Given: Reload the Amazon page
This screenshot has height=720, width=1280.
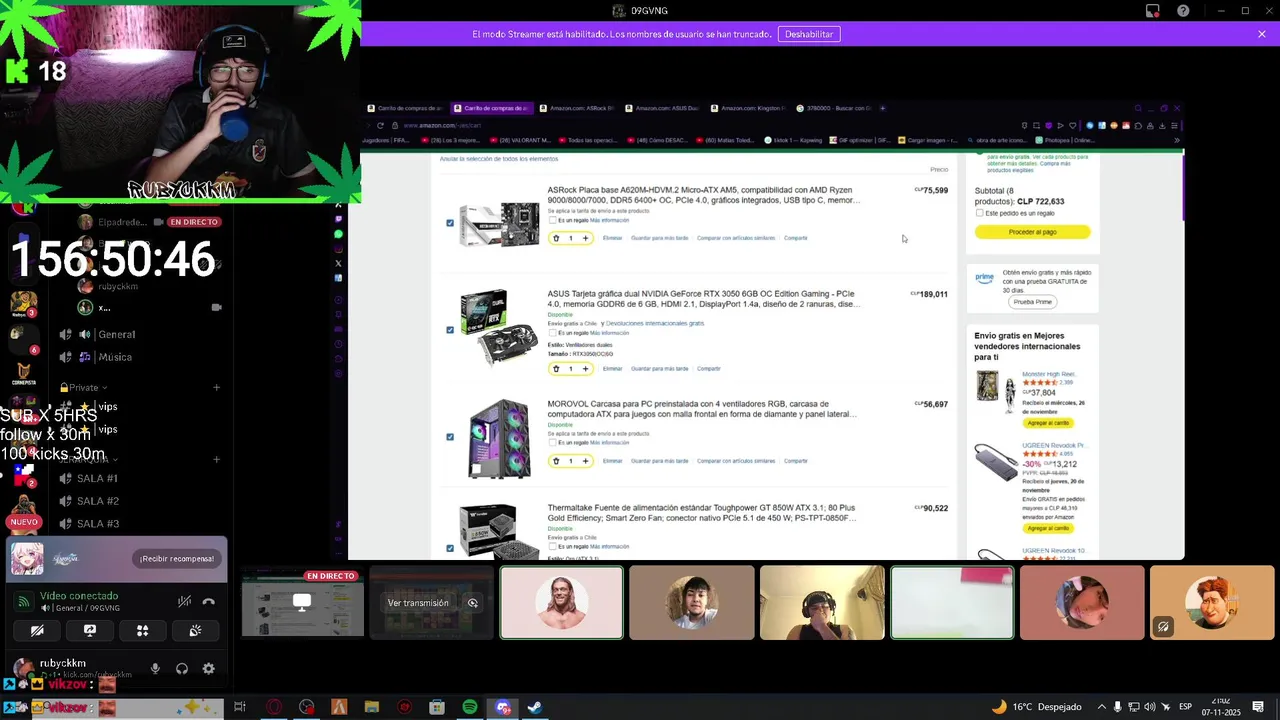Looking at the screenshot, I should pyautogui.click(x=380, y=126).
